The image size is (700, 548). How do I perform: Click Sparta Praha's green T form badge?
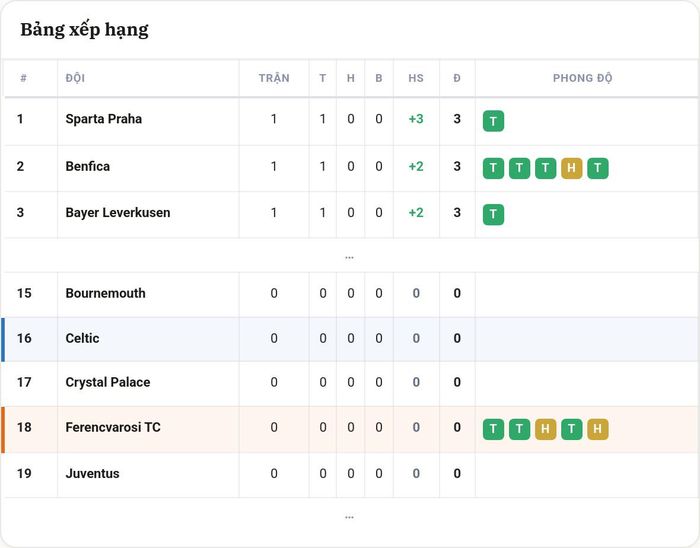[493, 121]
